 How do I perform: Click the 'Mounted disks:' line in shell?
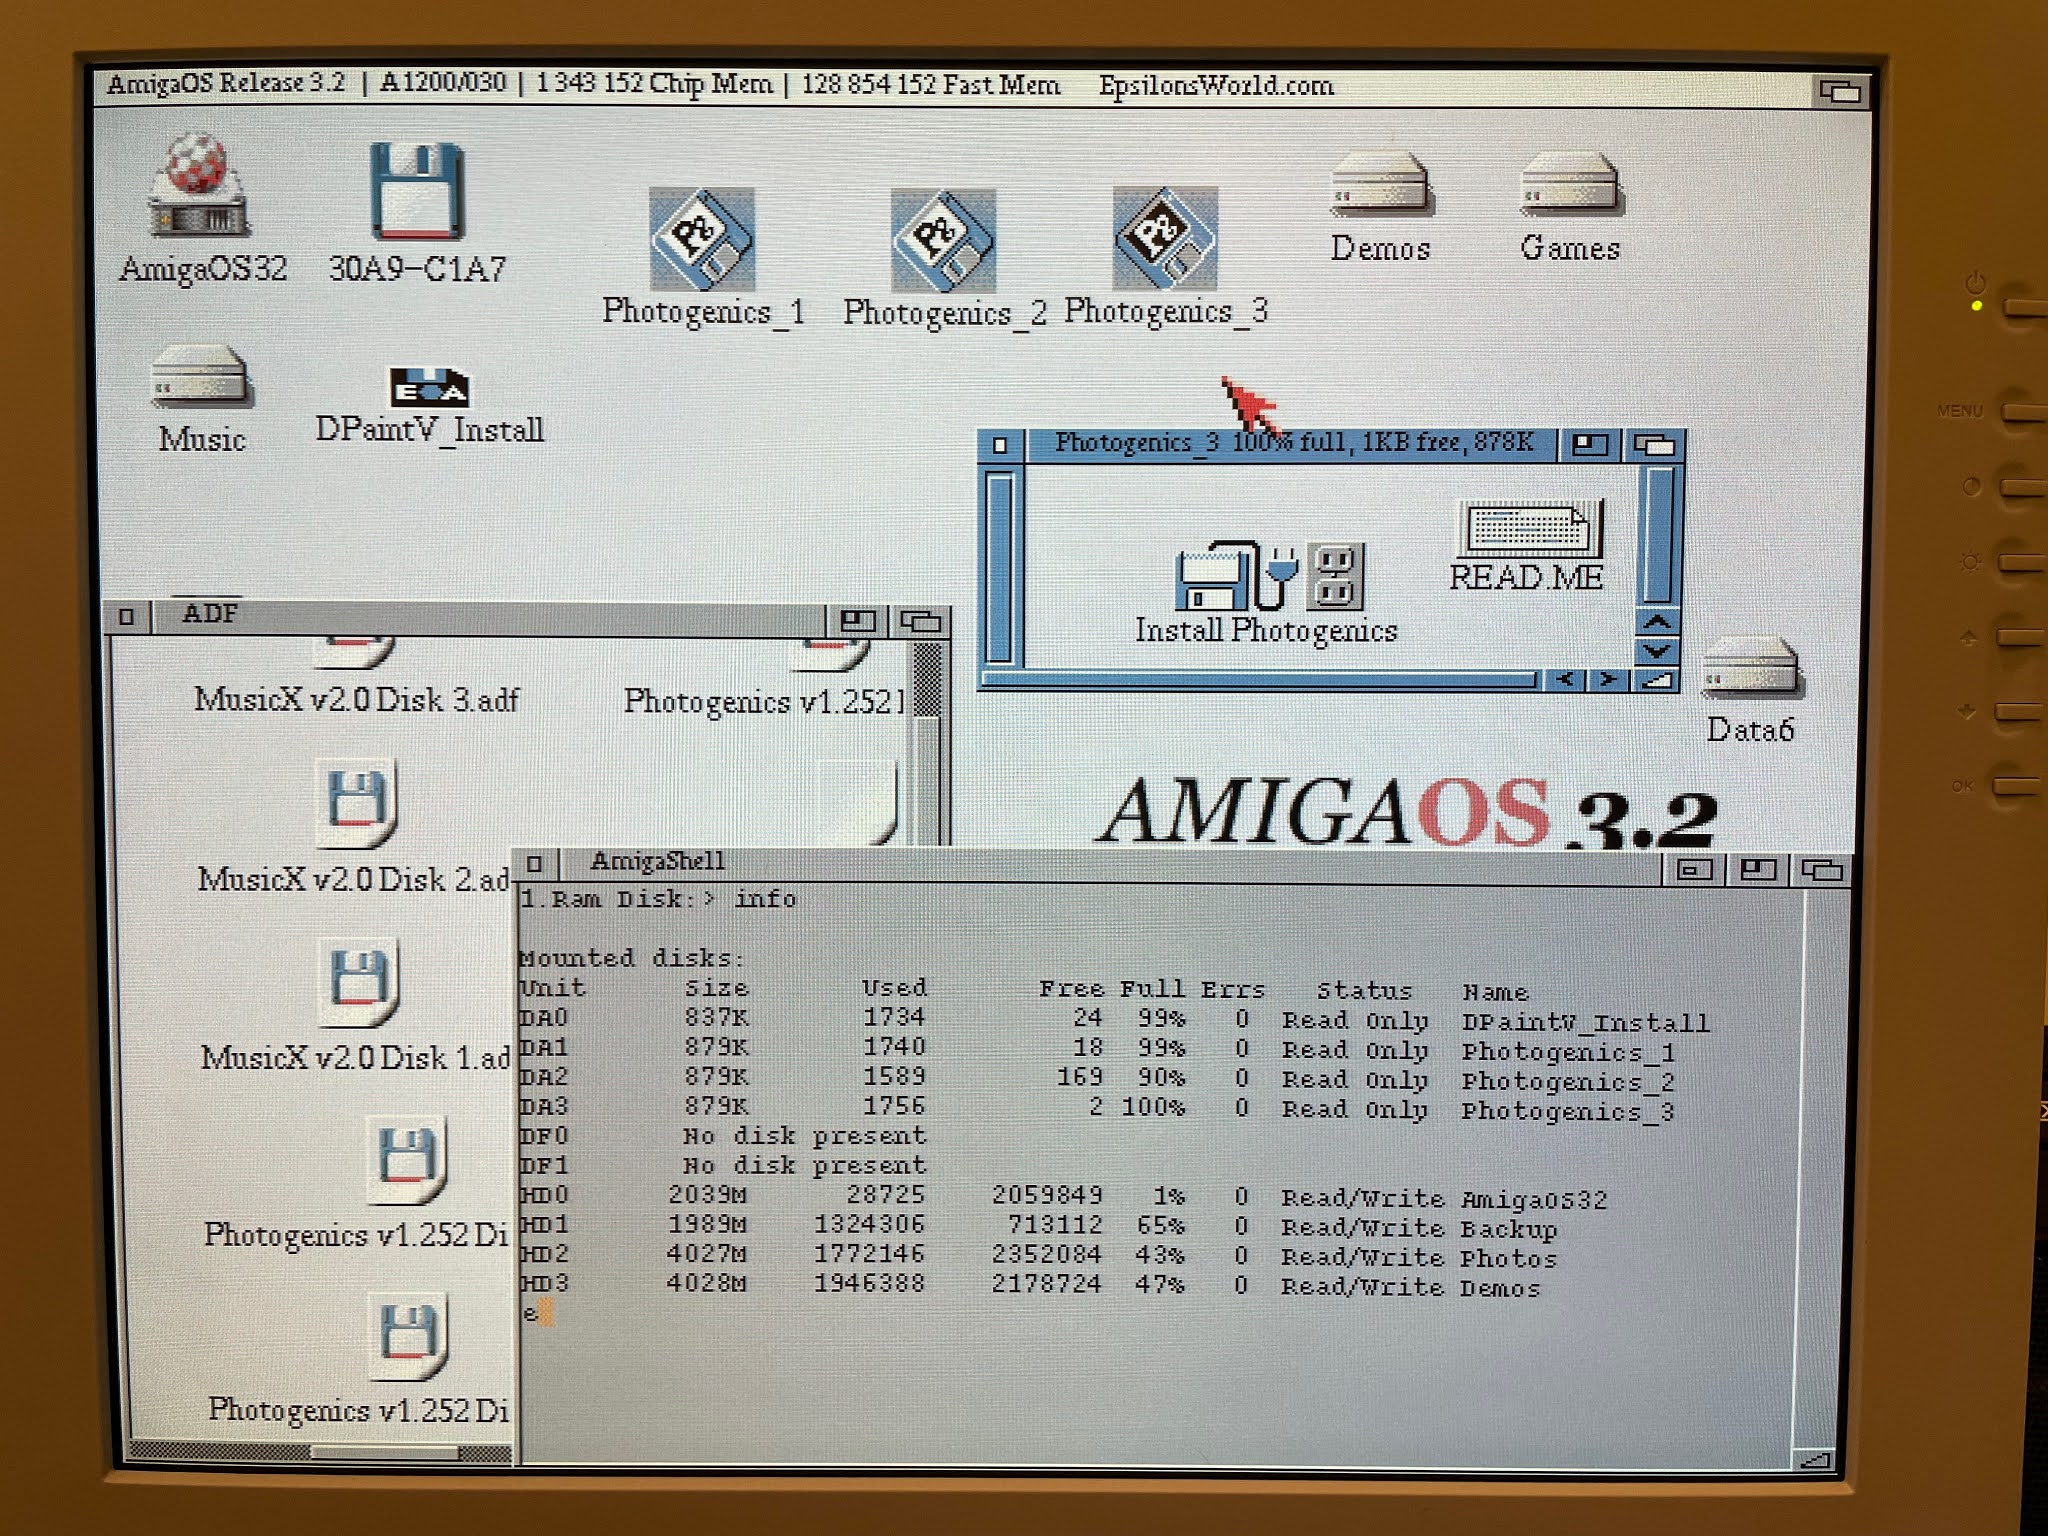pyautogui.click(x=632, y=958)
